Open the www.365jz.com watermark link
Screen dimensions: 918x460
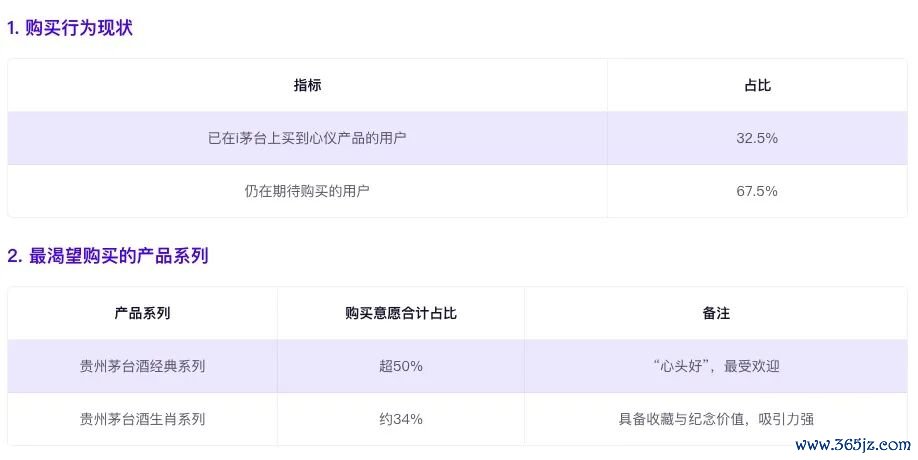(853, 445)
